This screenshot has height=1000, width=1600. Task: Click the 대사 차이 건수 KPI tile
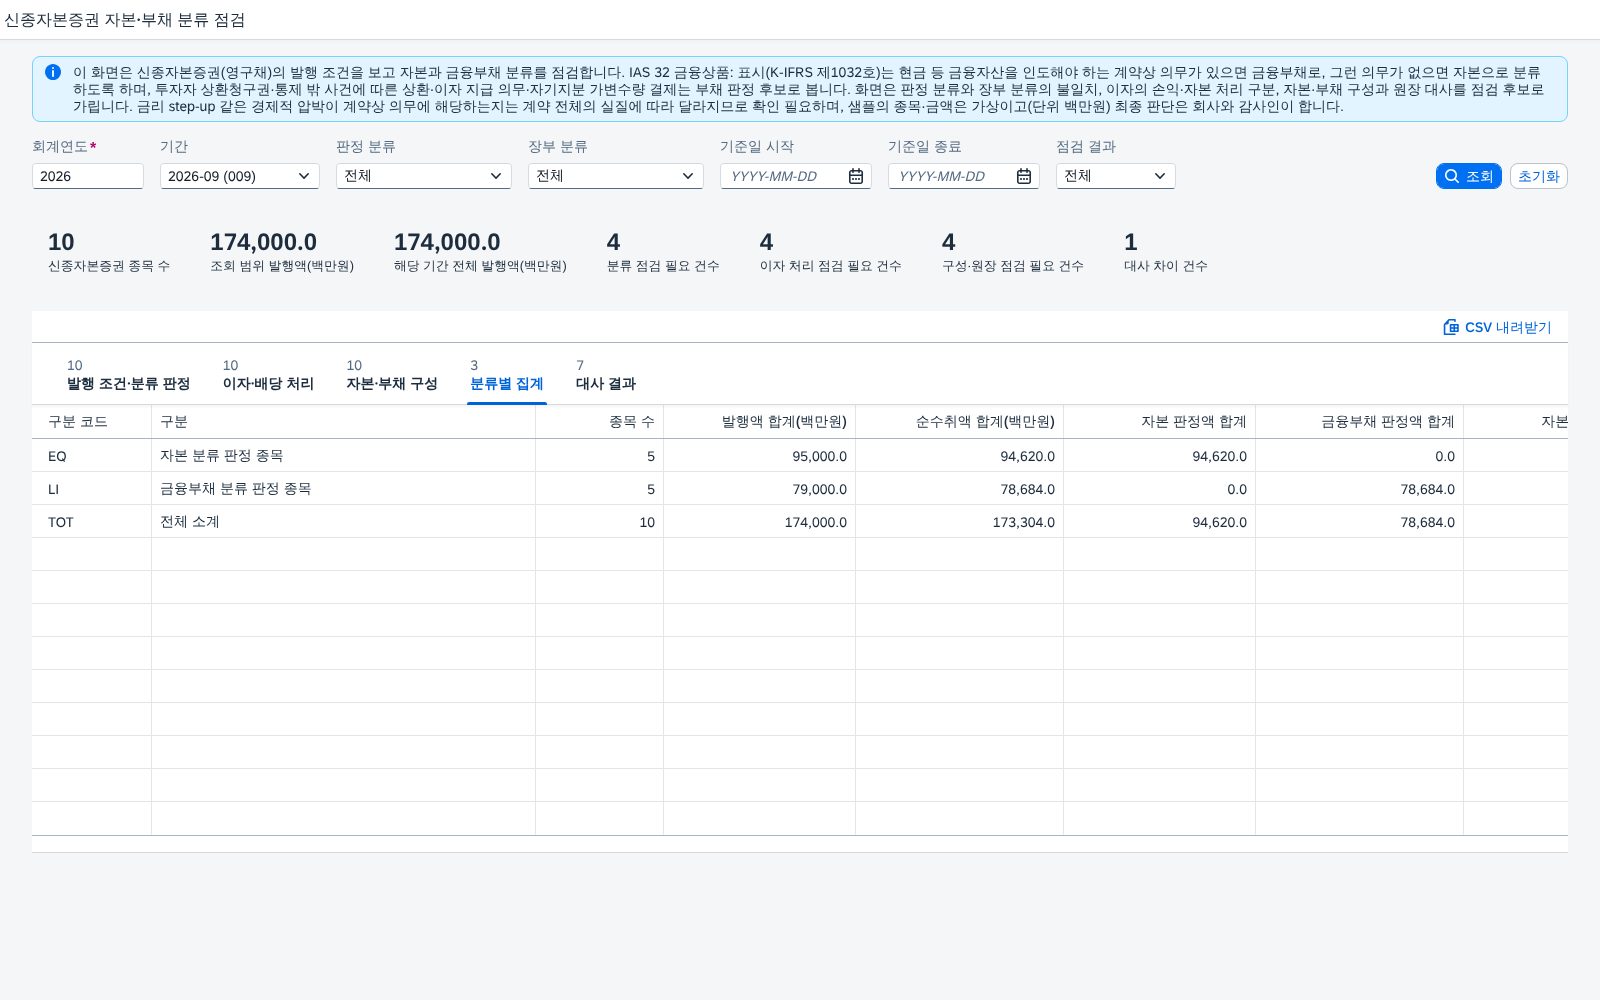(x=1166, y=252)
